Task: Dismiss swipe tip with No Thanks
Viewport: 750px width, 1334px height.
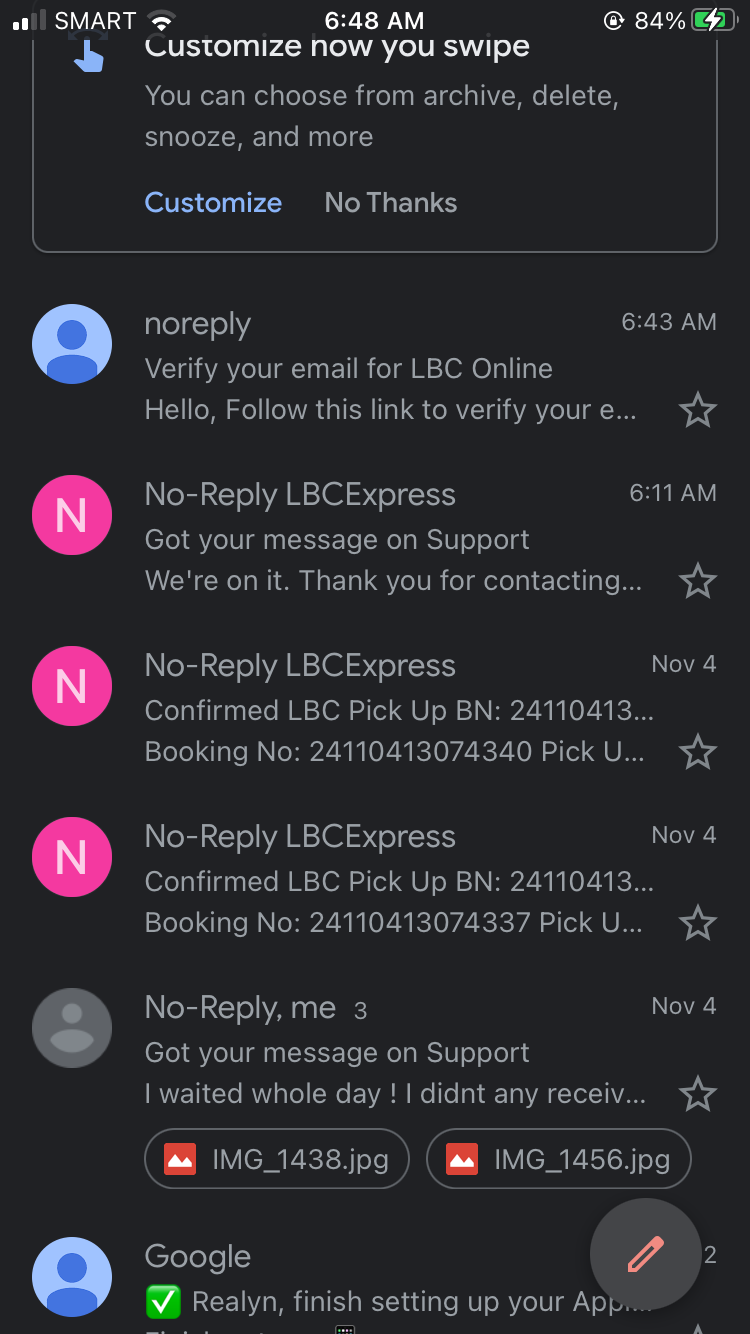Action: pos(391,203)
